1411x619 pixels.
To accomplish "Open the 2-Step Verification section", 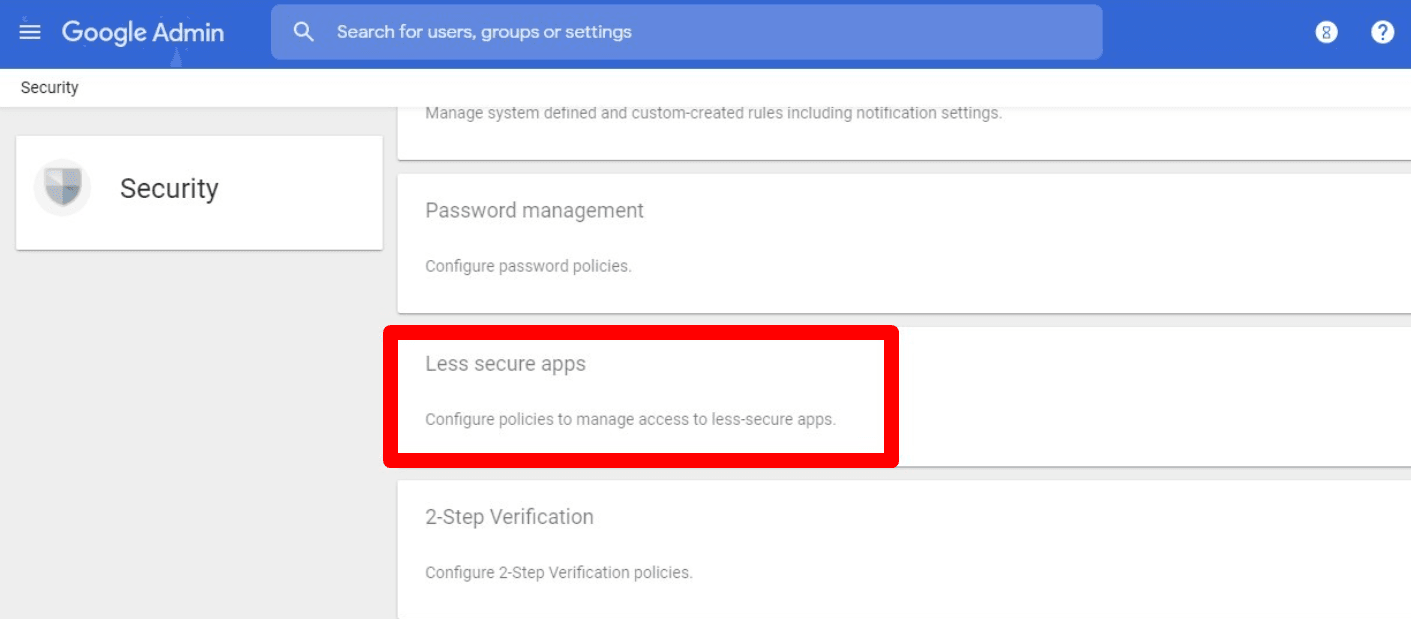I will pos(509,516).
